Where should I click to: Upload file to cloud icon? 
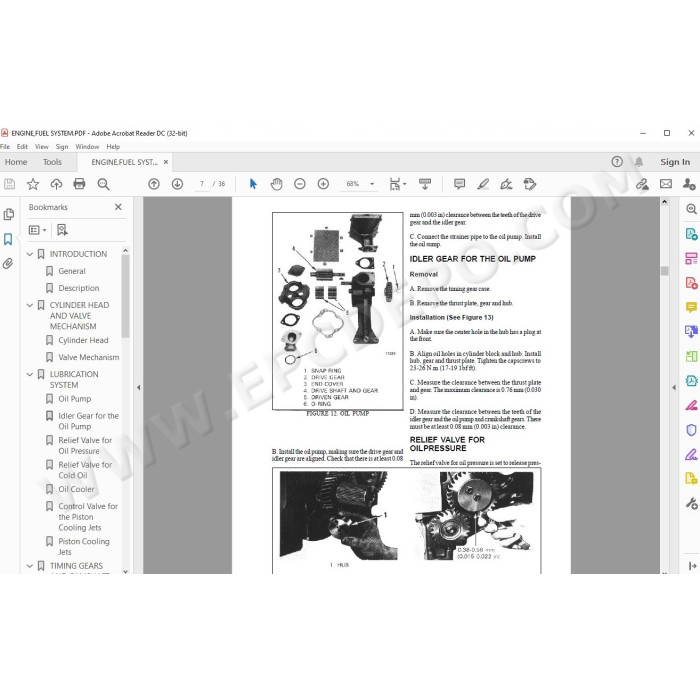(56, 184)
